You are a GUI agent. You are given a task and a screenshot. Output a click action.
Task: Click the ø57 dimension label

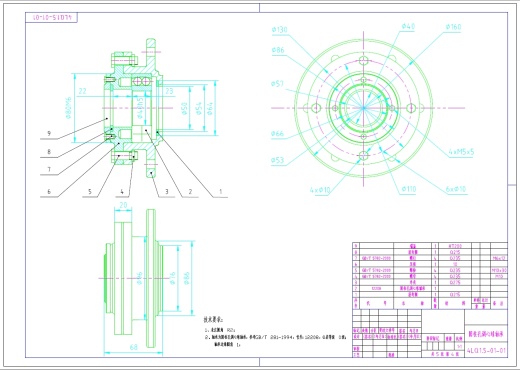click(x=277, y=83)
